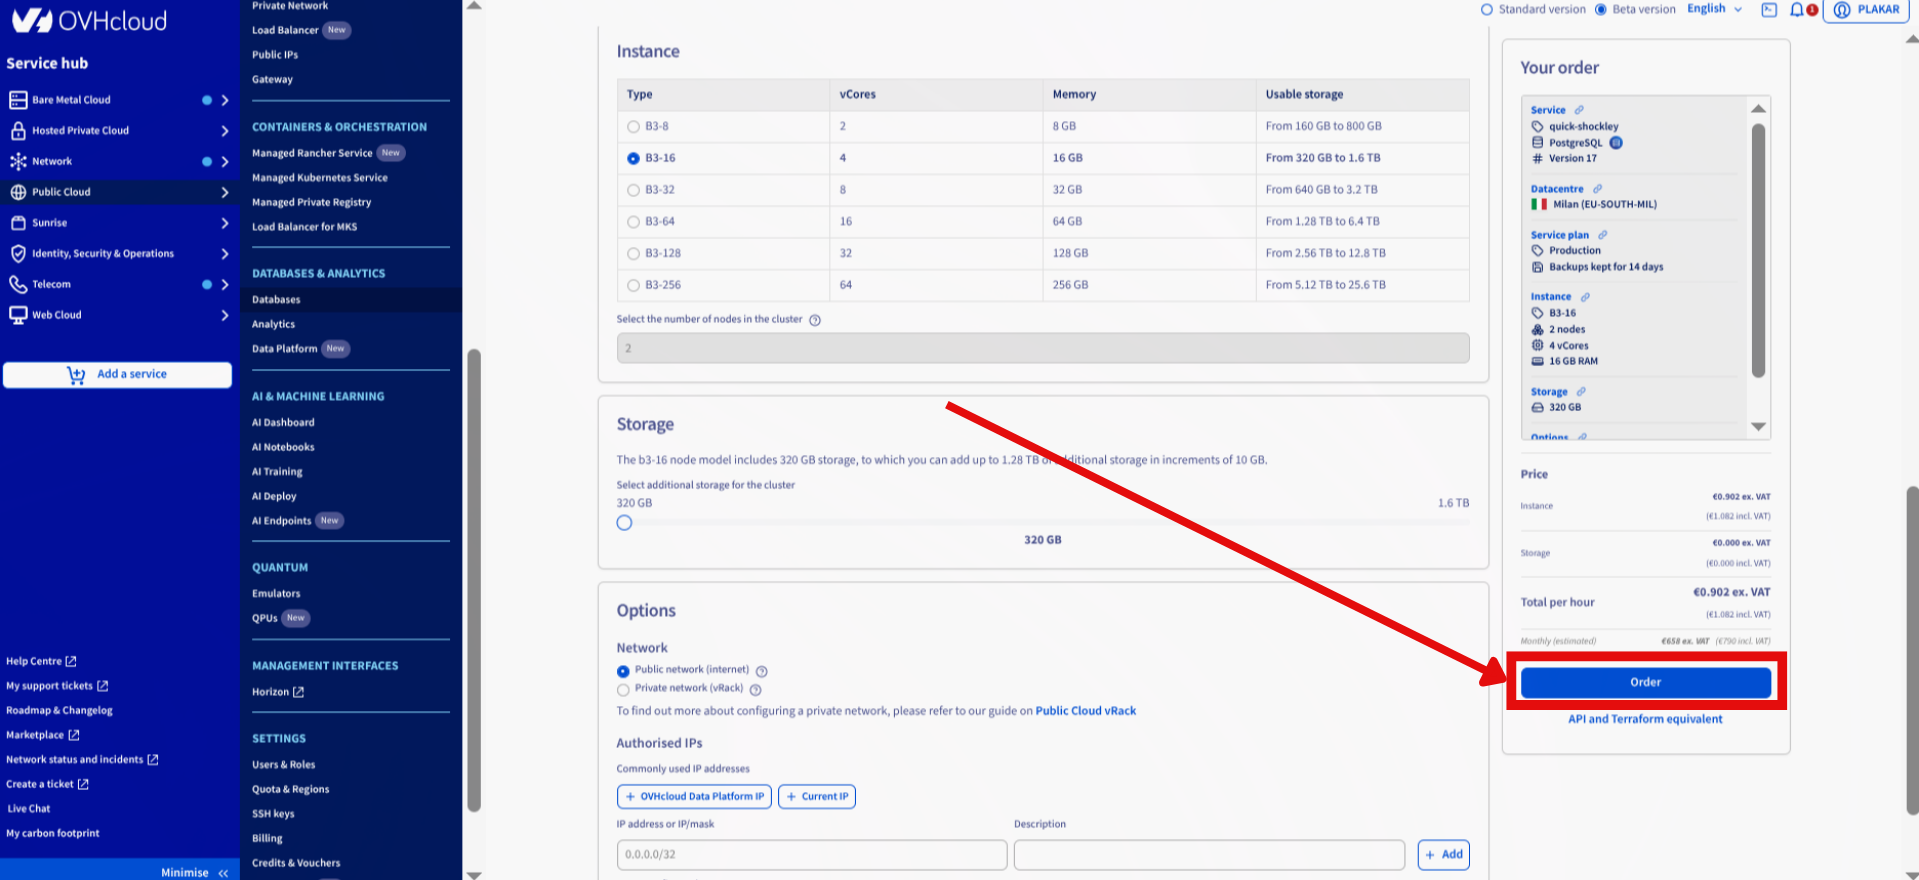Image resolution: width=1919 pixels, height=880 pixels.
Task: Choose Private network (vRack) option
Action: click(623, 689)
